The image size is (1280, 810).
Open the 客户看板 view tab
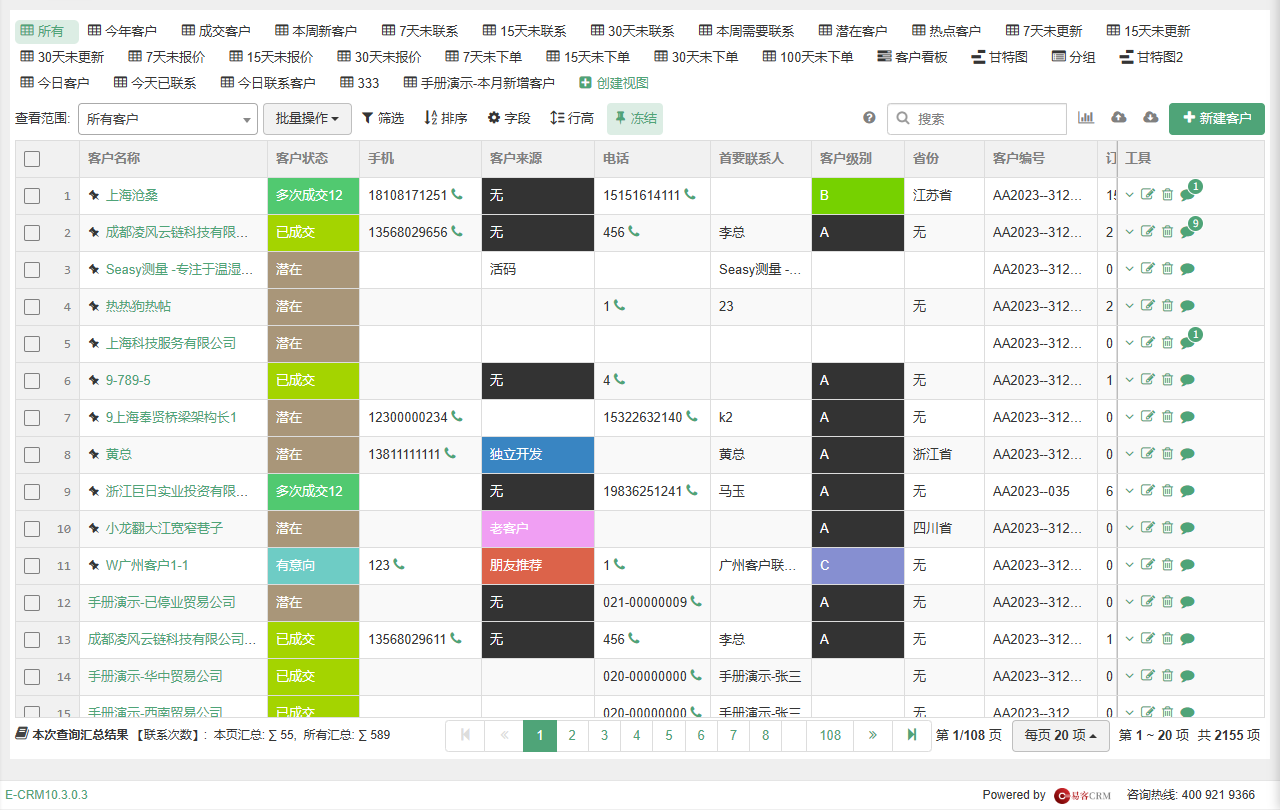click(x=912, y=57)
